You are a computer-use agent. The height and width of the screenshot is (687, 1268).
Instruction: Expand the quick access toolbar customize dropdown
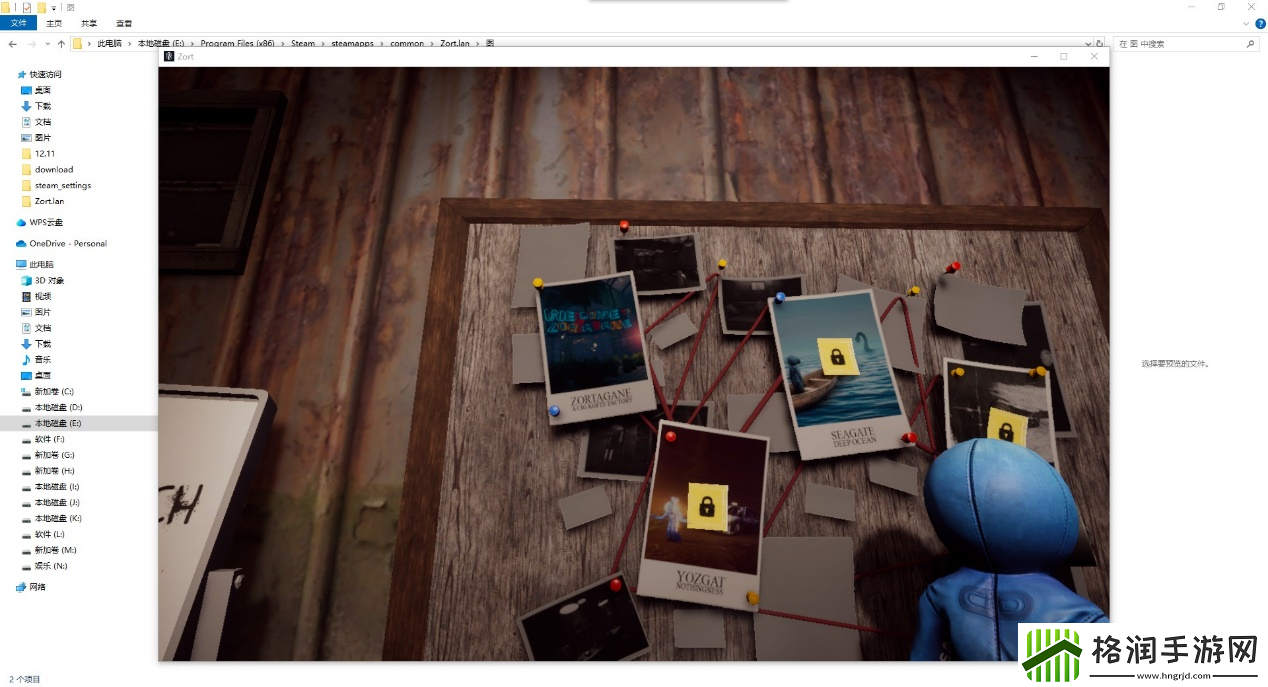[x=54, y=7]
